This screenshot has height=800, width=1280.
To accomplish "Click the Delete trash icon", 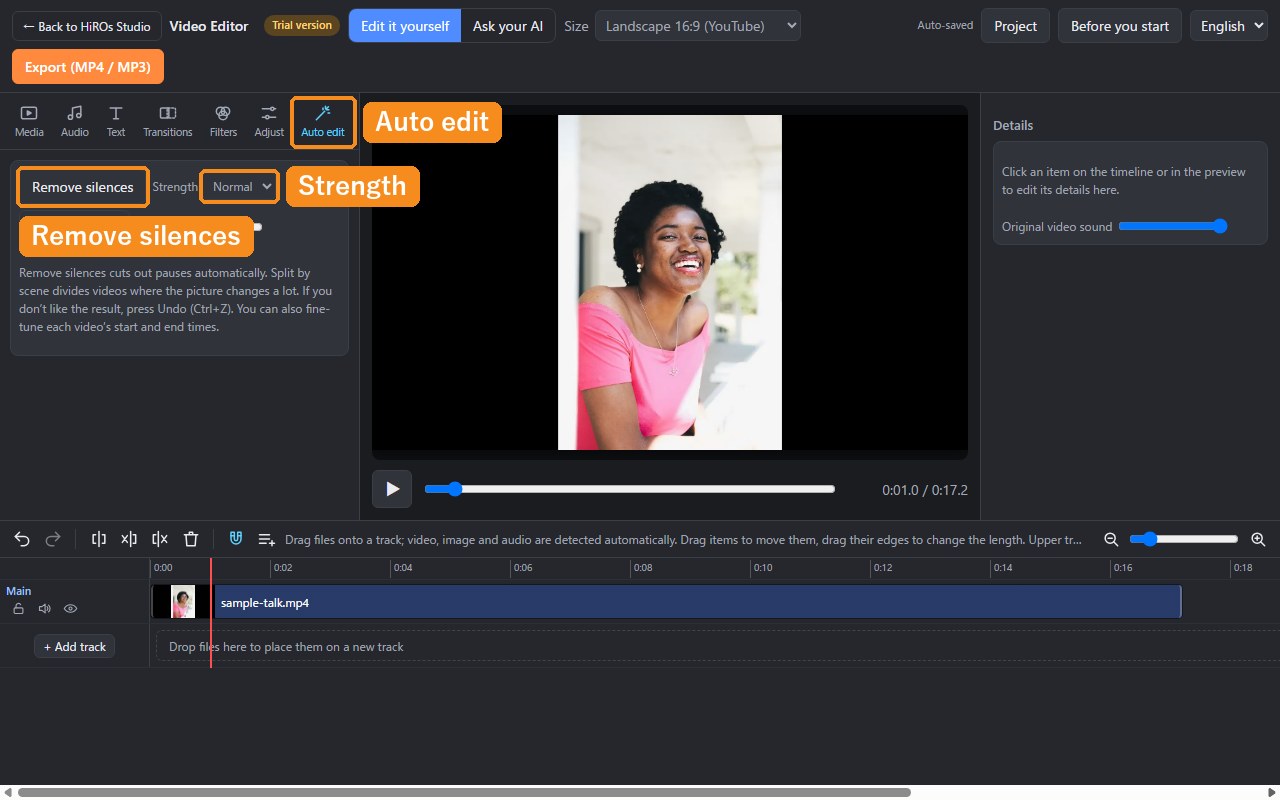I will pyautogui.click(x=191, y=539).
